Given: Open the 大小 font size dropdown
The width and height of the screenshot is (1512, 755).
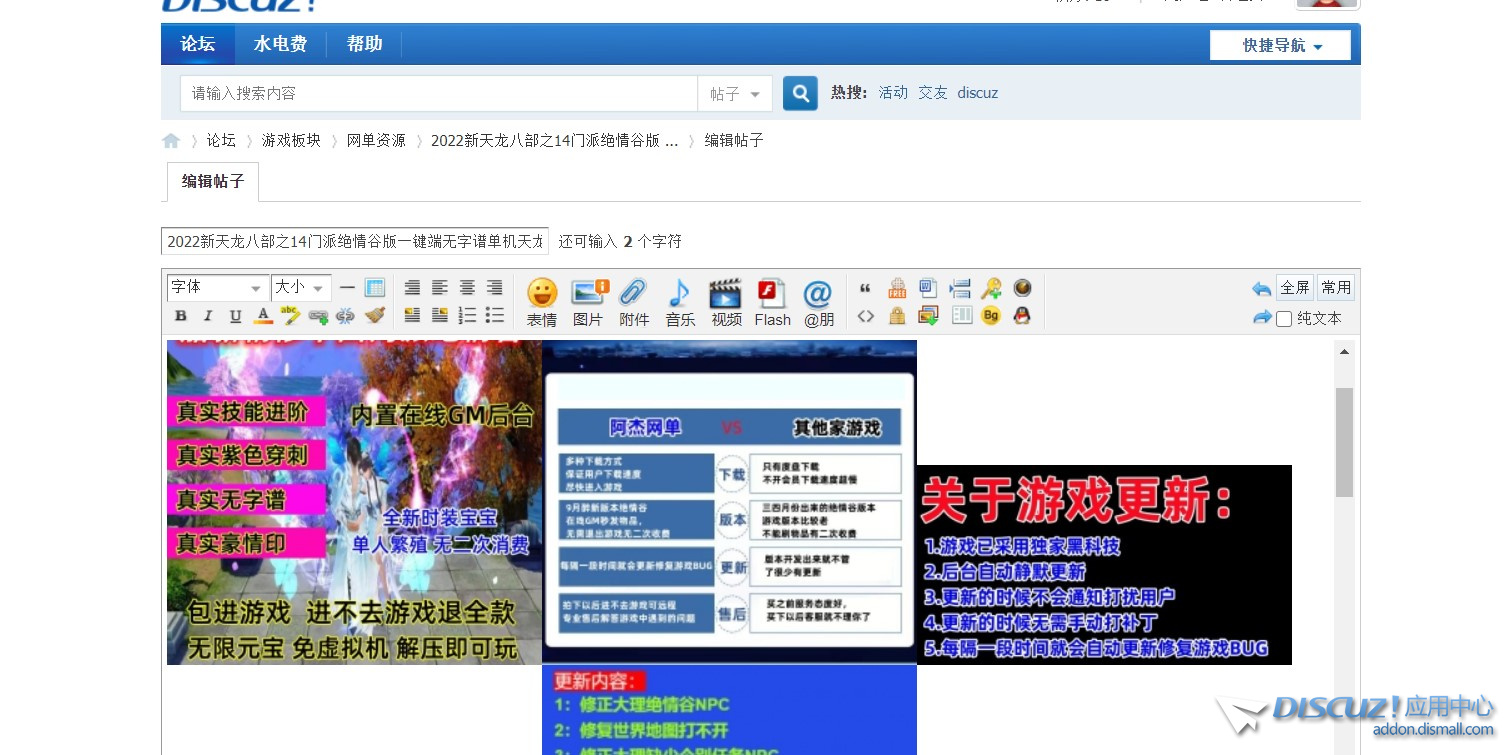Looking at the screenshot, I should pyautogui.click(x=301, y=288).
